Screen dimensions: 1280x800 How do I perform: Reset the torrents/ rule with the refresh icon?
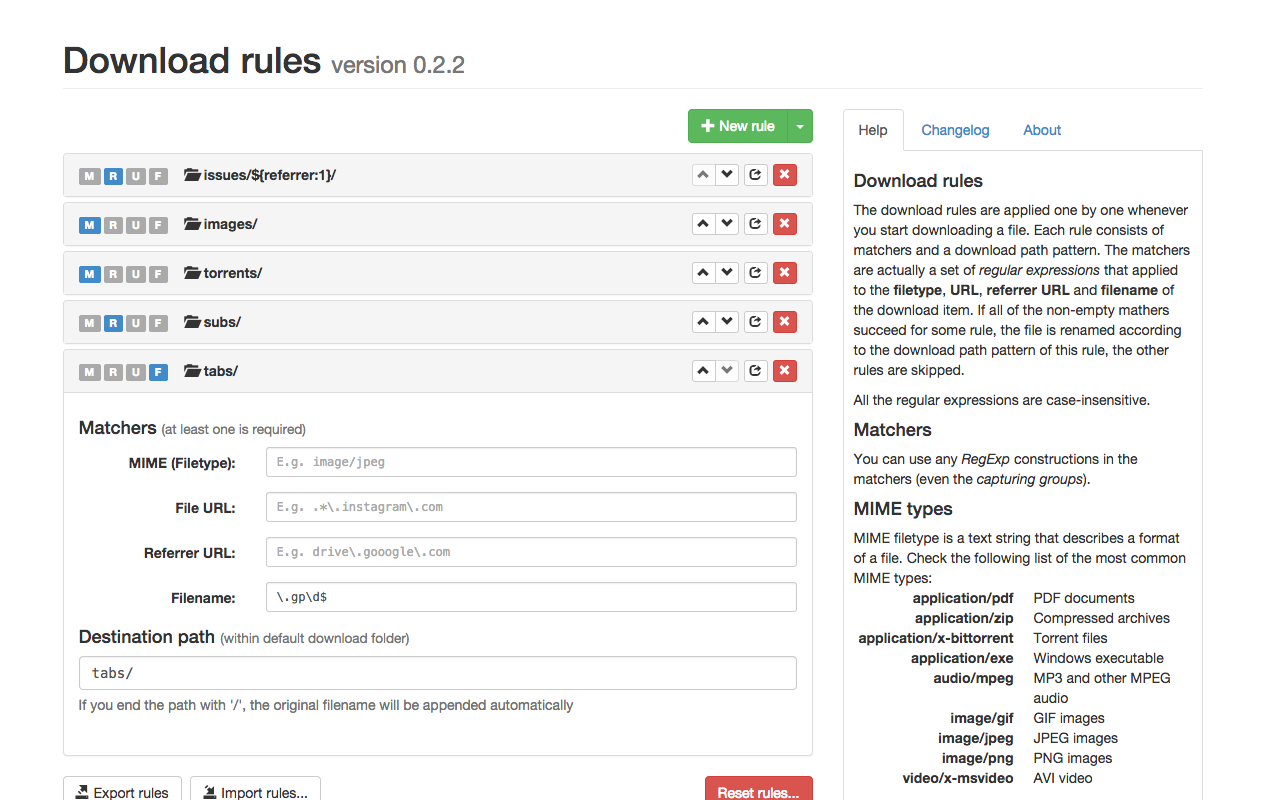point(755,272)
